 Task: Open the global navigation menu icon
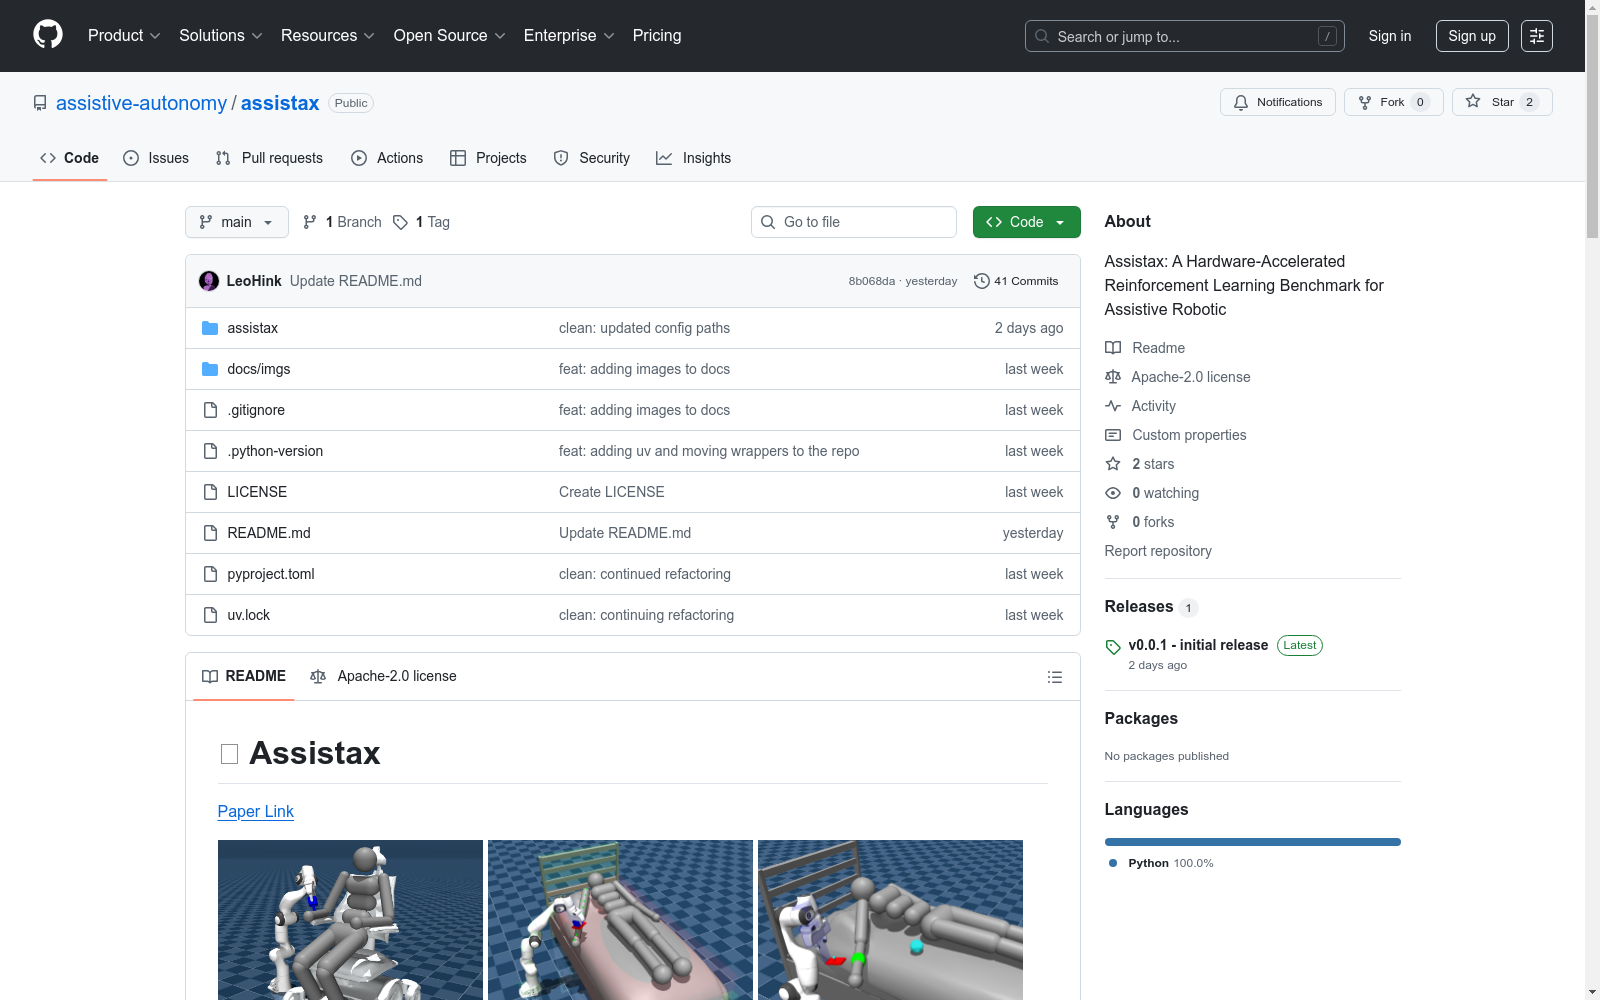click(1537, 36)
